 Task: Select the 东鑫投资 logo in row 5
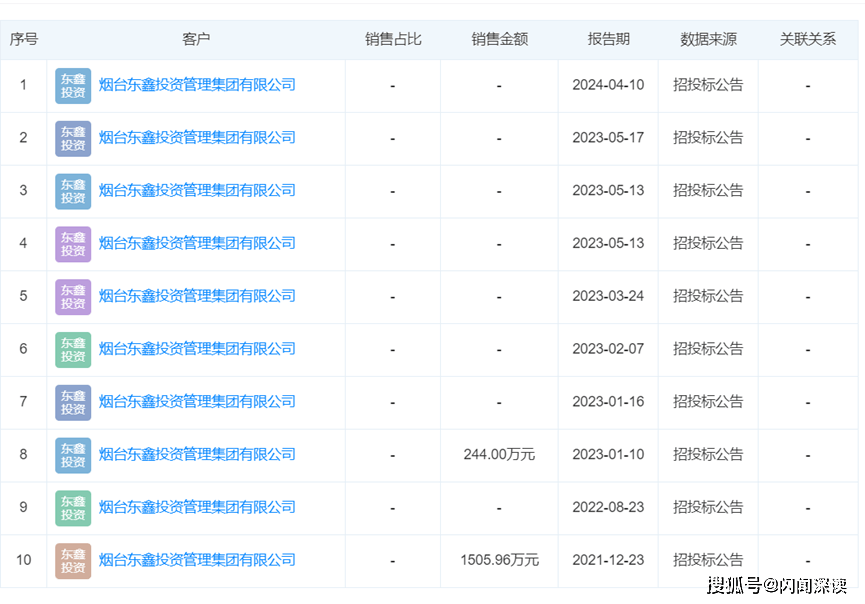(x=73, y=296)
